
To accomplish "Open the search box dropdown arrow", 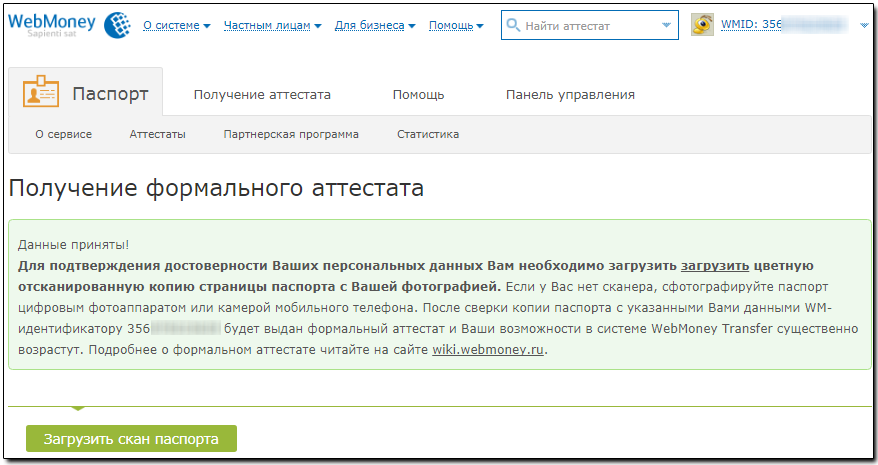I will [x=668, y=26].
